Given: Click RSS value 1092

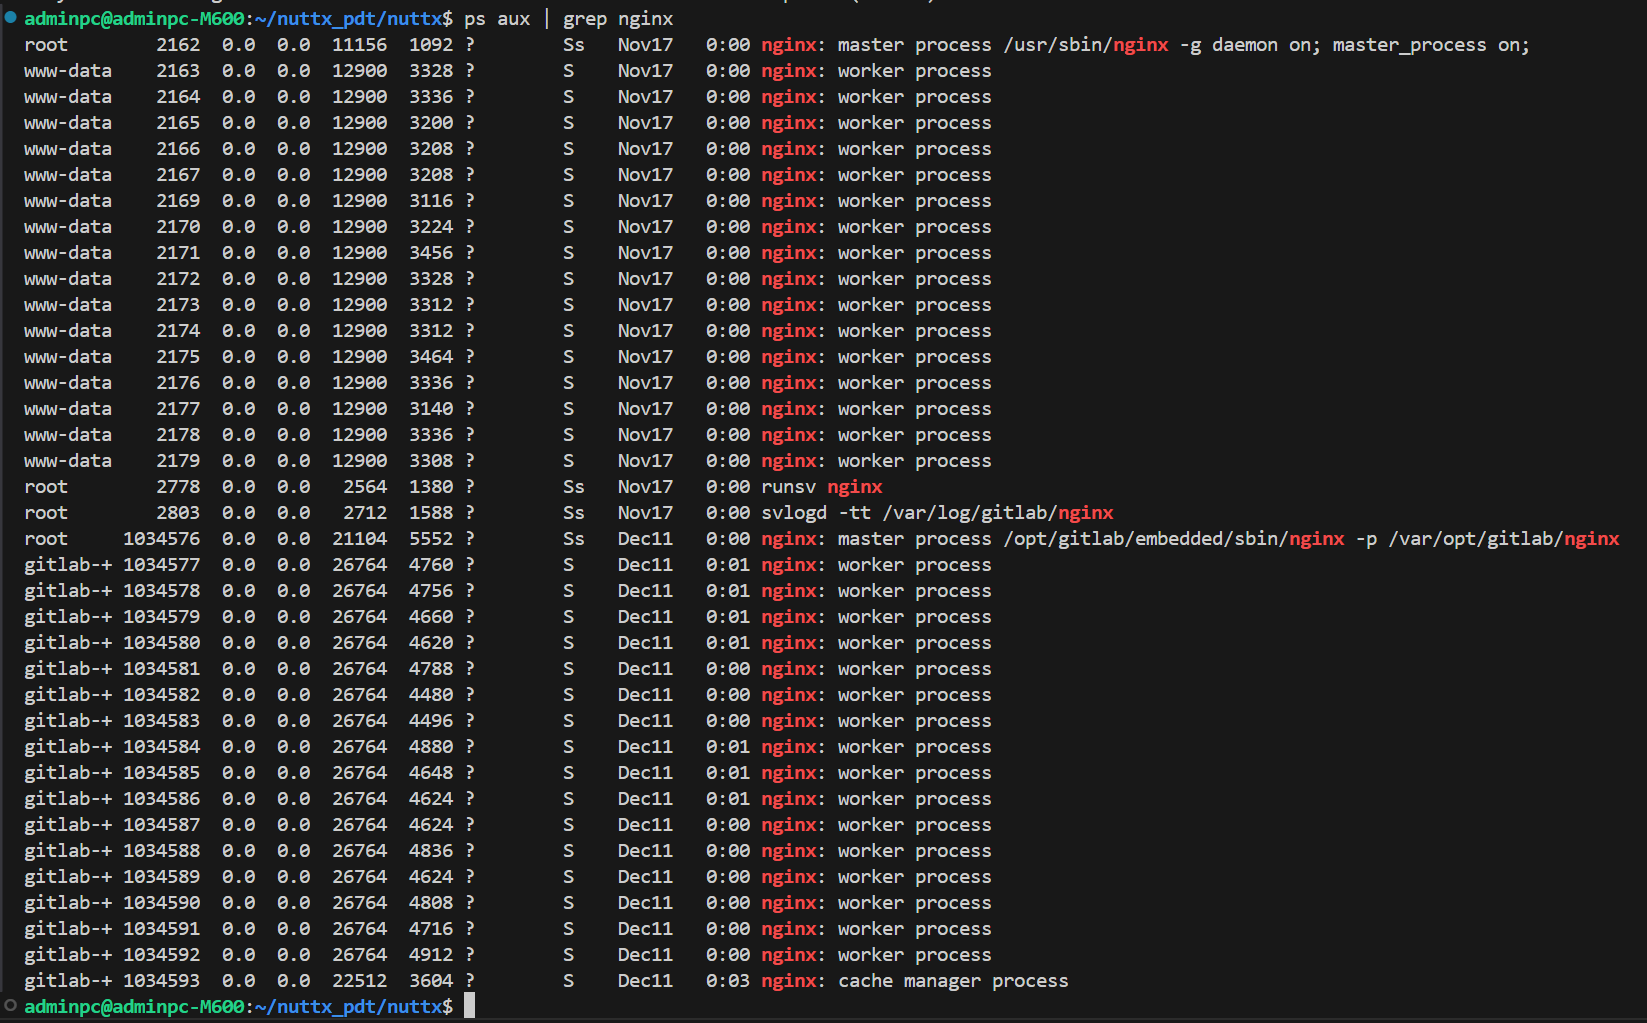Looking at the screenshot, I should click(x=431, y=45).
